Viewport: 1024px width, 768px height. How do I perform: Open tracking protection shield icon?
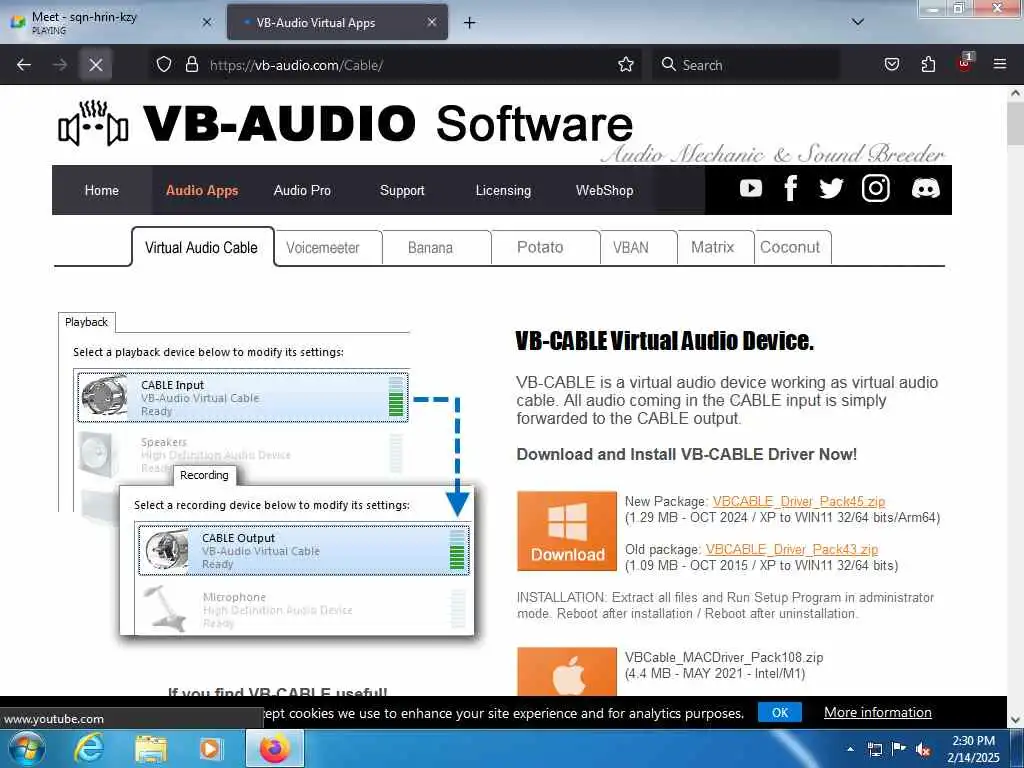tap(164, 65)
